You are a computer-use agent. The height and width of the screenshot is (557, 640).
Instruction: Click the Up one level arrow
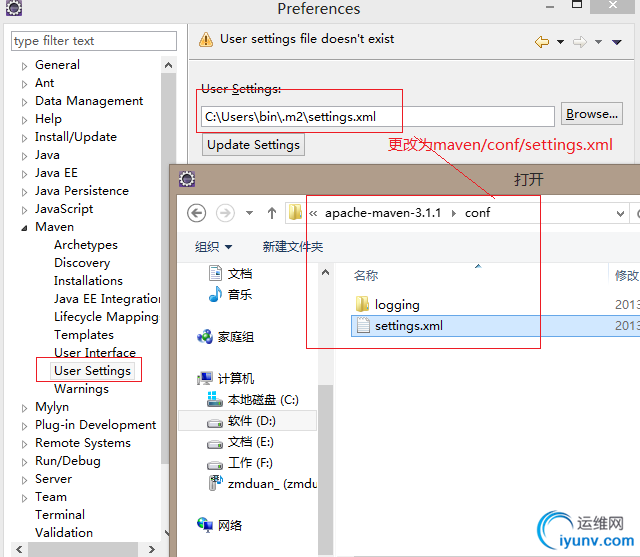point(272,213)
